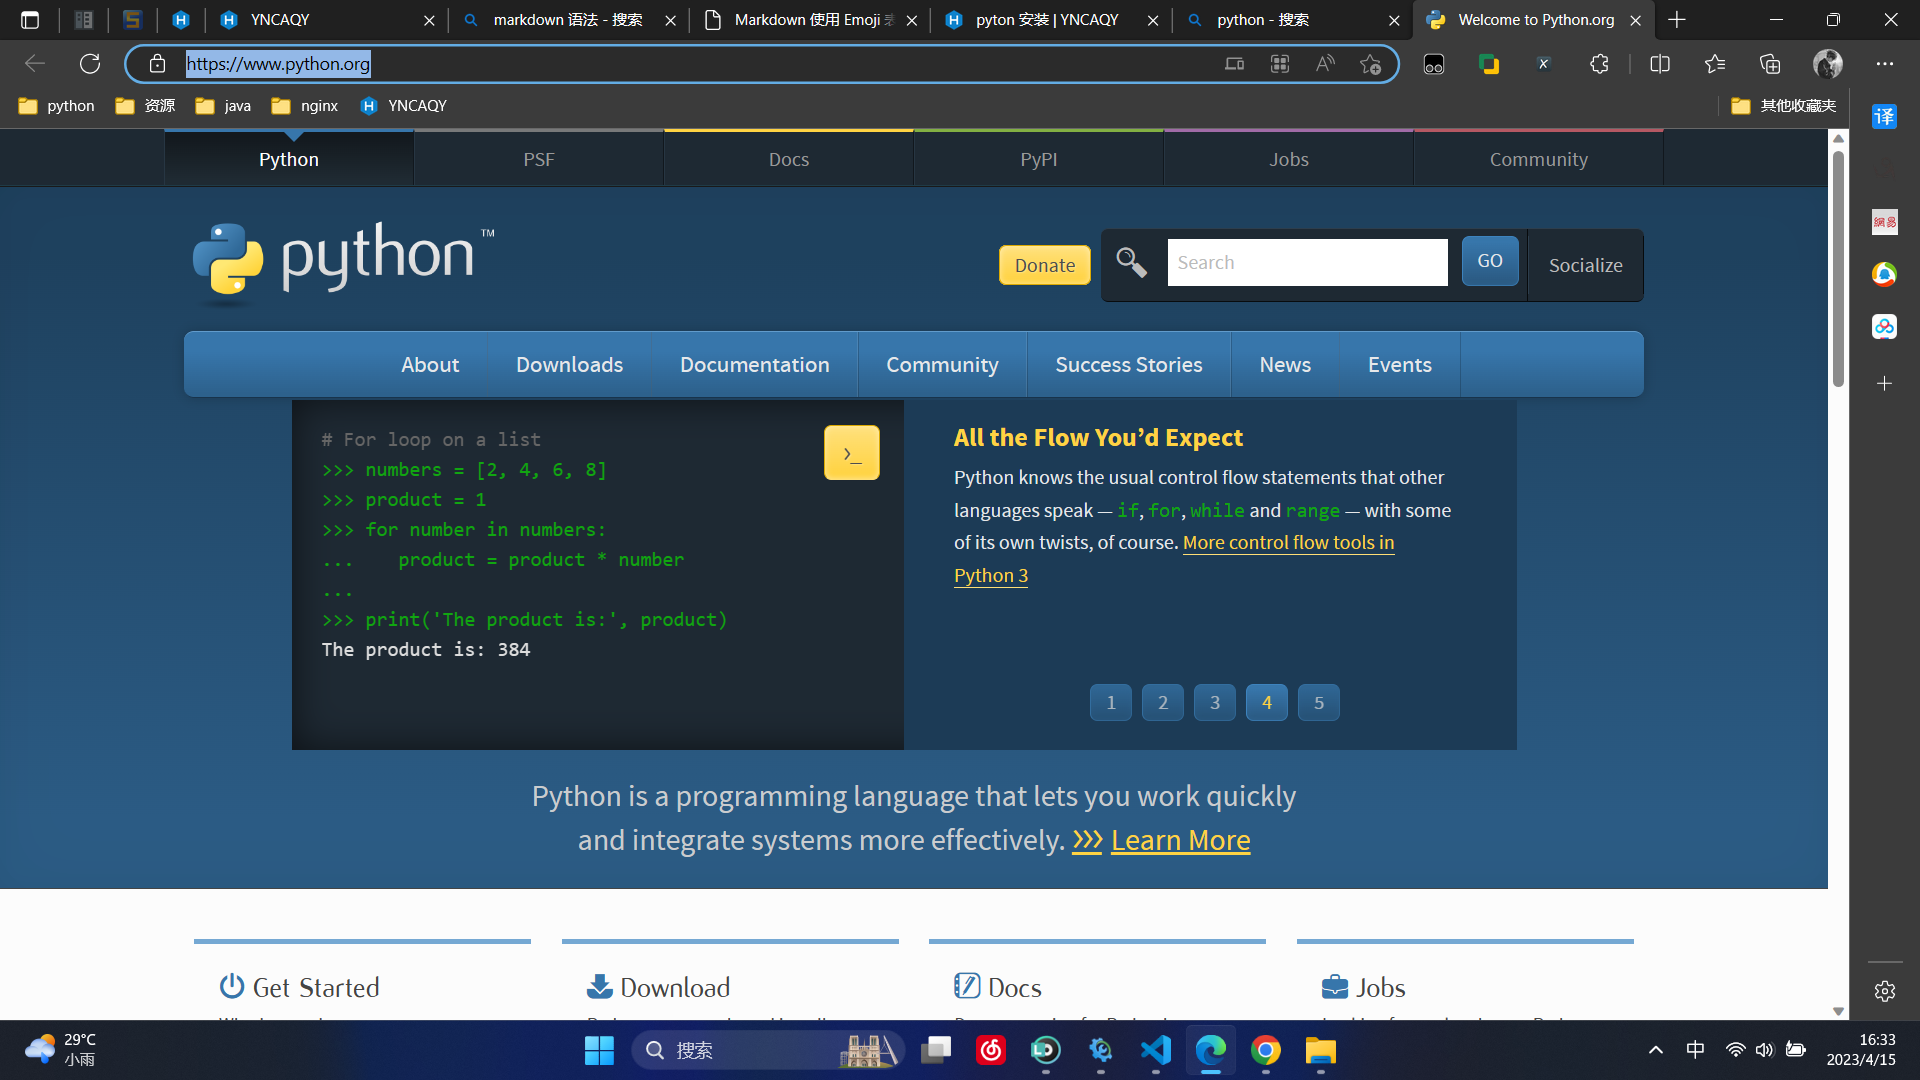
Task: Click inside the Search input field
Action: click(1307, 262)
